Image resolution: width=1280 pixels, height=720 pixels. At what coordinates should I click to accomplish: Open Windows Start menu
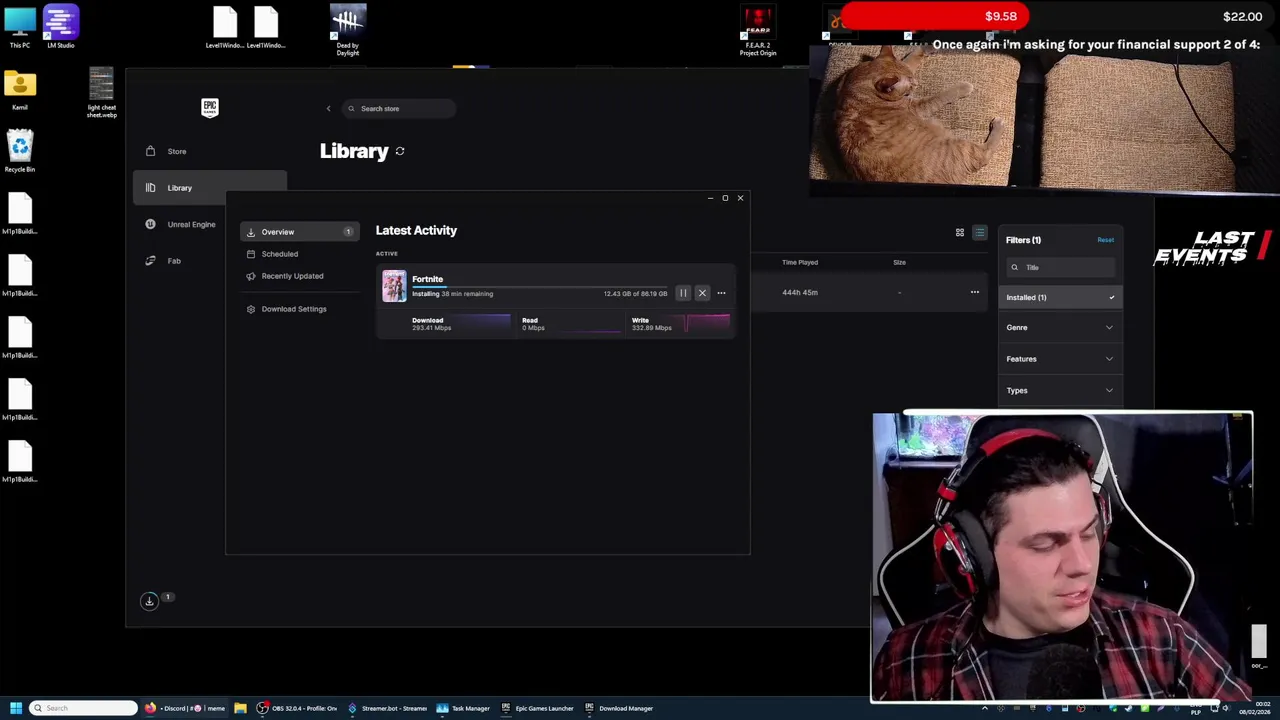point(15,708)
